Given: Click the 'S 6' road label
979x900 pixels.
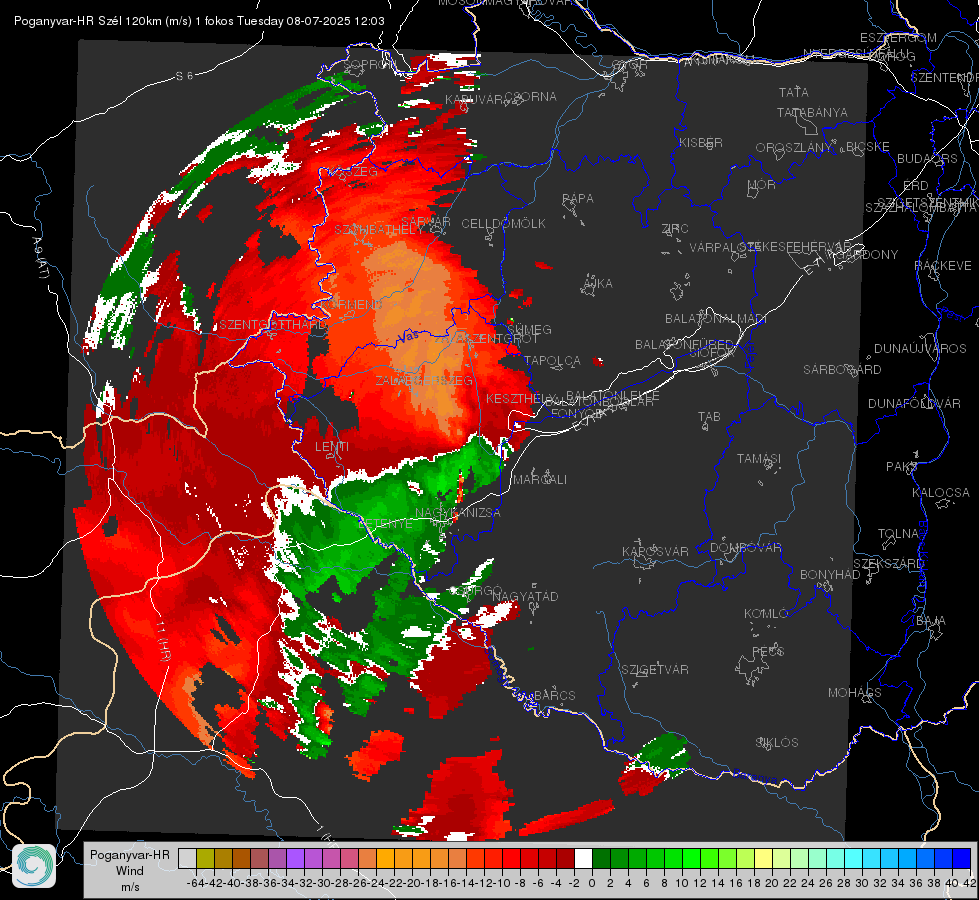Looking at the screenshot, I should point(184,76).
